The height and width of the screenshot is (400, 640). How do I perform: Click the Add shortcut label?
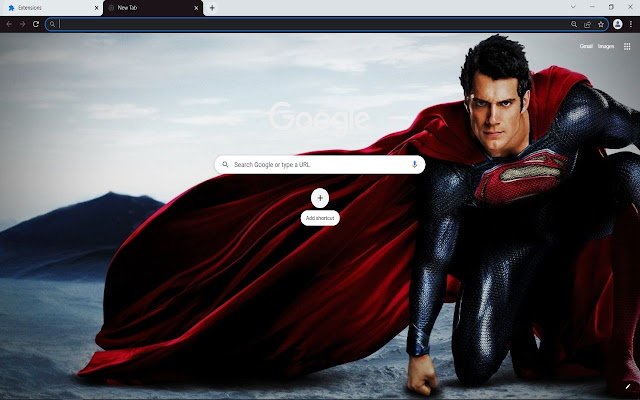point(320,218)
